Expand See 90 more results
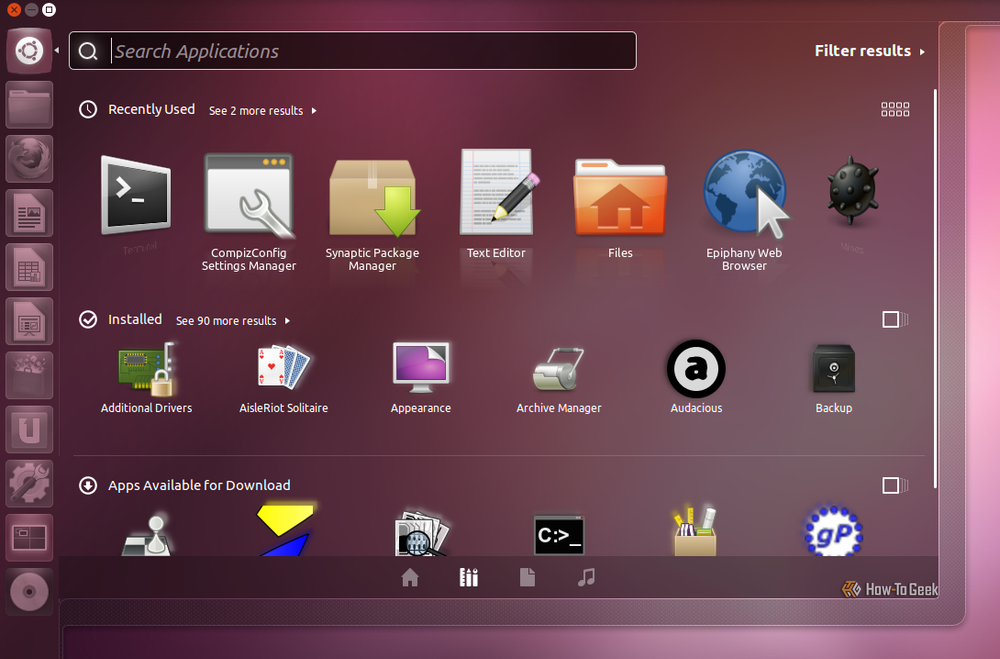This screenshot has height=659, width=1000. 233,321
